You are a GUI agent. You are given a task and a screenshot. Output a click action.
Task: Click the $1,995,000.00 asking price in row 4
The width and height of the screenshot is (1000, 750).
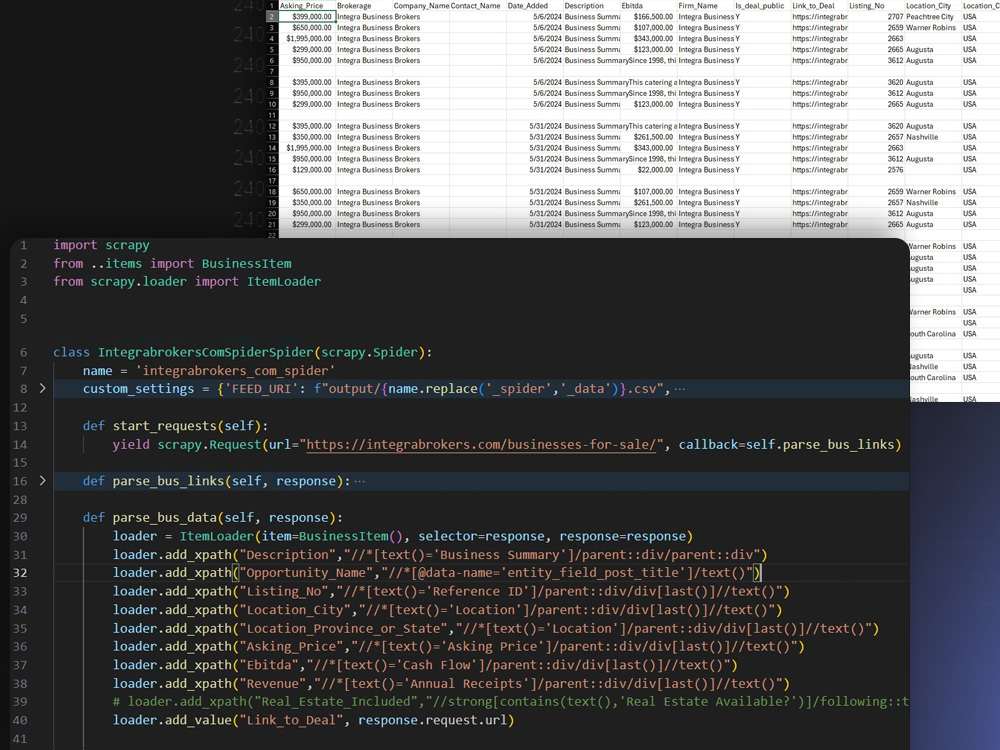tap(307, 38)
